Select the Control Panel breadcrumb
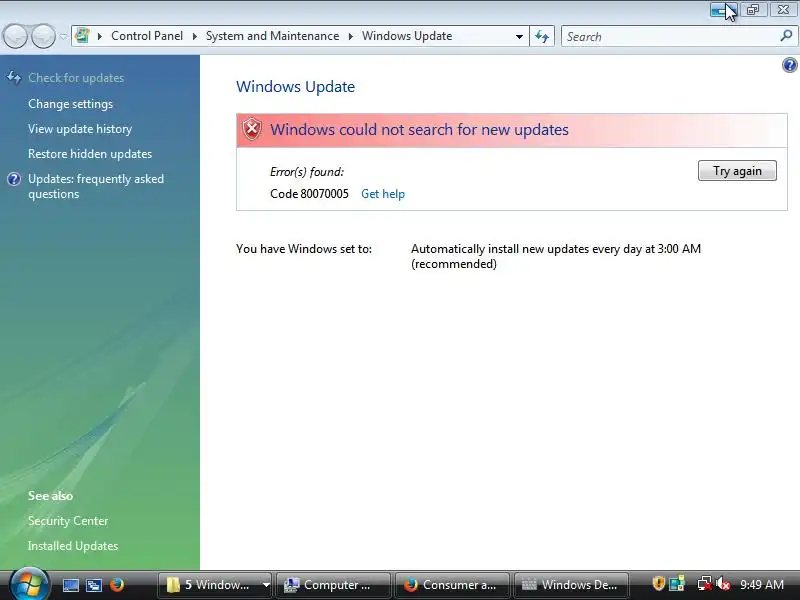This screenshot has width=800, height=600. 147,36
